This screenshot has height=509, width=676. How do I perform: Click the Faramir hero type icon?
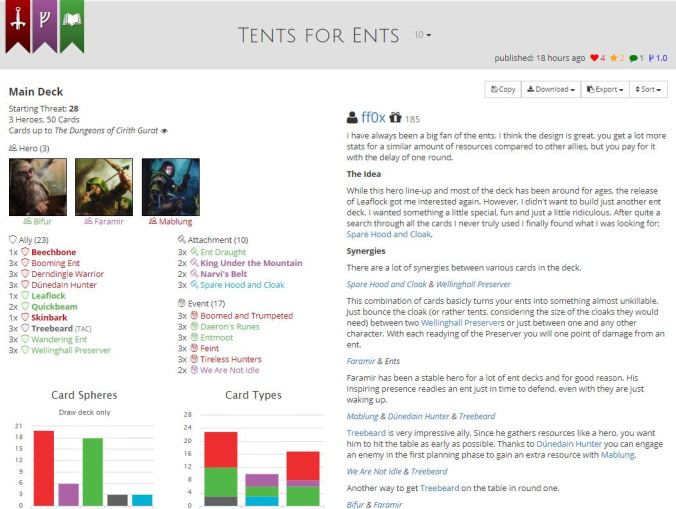pyautogui.click(x=88, y=221)
